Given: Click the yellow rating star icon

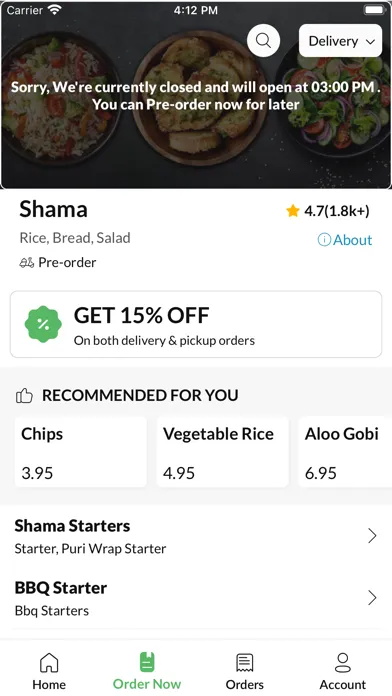Looking at the screenshot, I should [293, 211].
